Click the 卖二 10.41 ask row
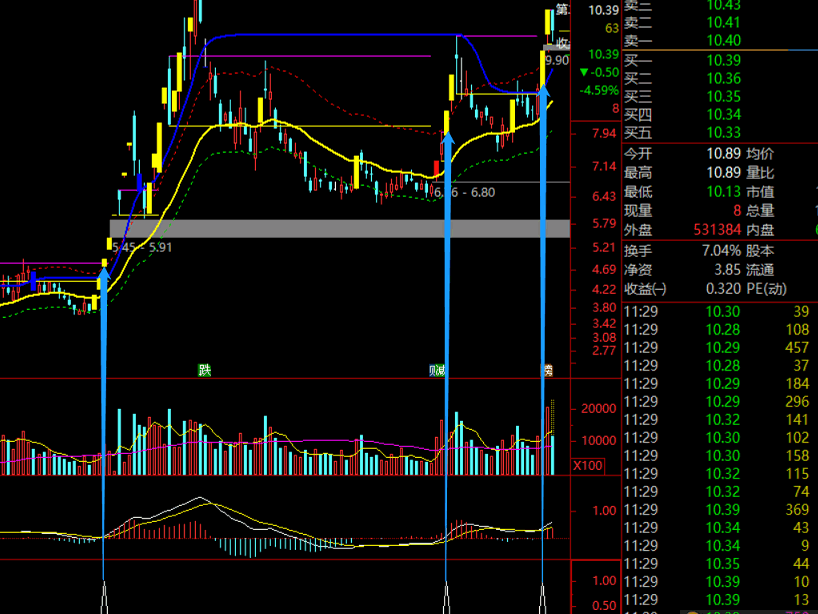 click(x=683, y=22)
